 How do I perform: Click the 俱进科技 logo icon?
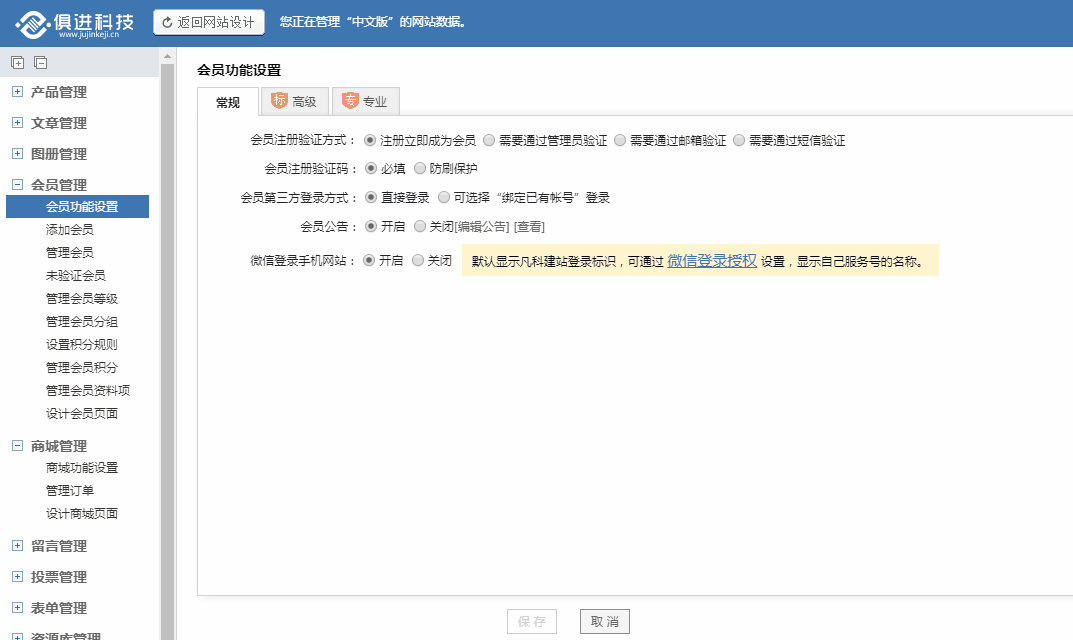click(32, 22)
